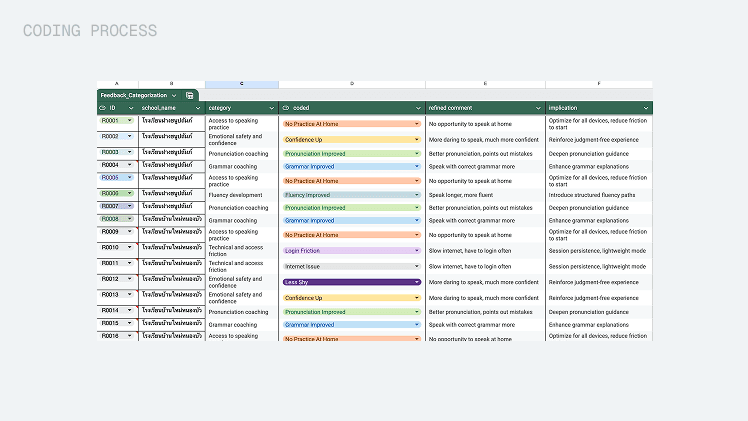Image resolution: width=748 pixels, height=421 pixels.
Task: Click the Confidence Up chip in row R0002
Action: tap(352, 140)
